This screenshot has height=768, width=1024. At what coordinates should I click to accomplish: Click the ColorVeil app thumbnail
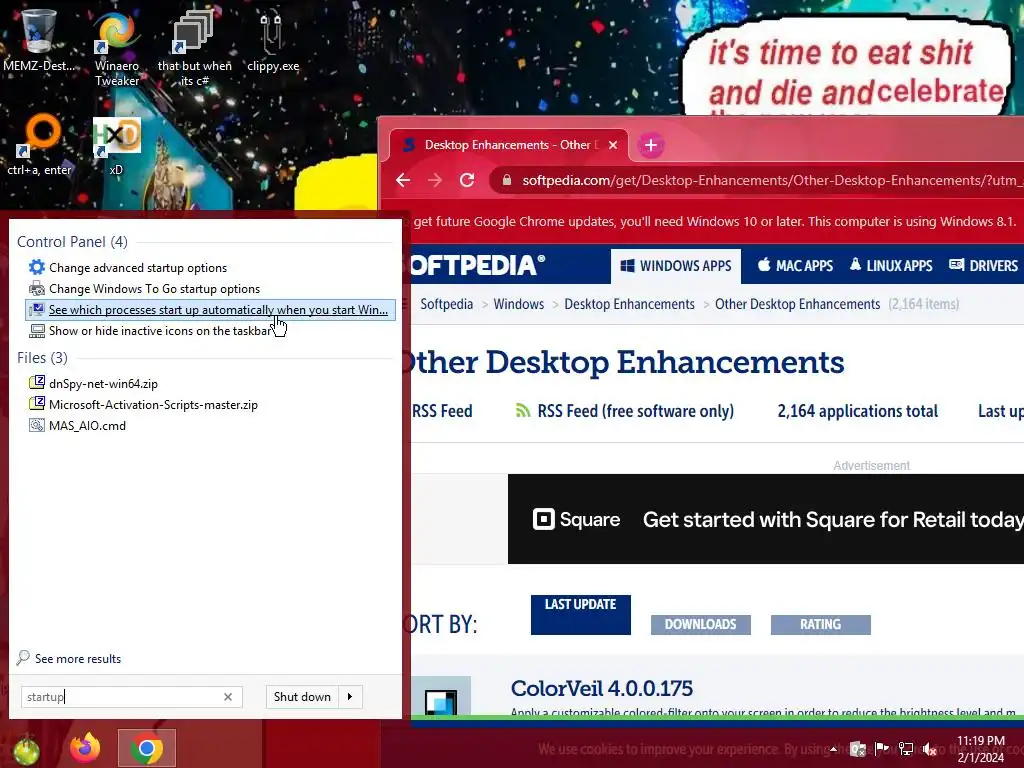[441, 696]
